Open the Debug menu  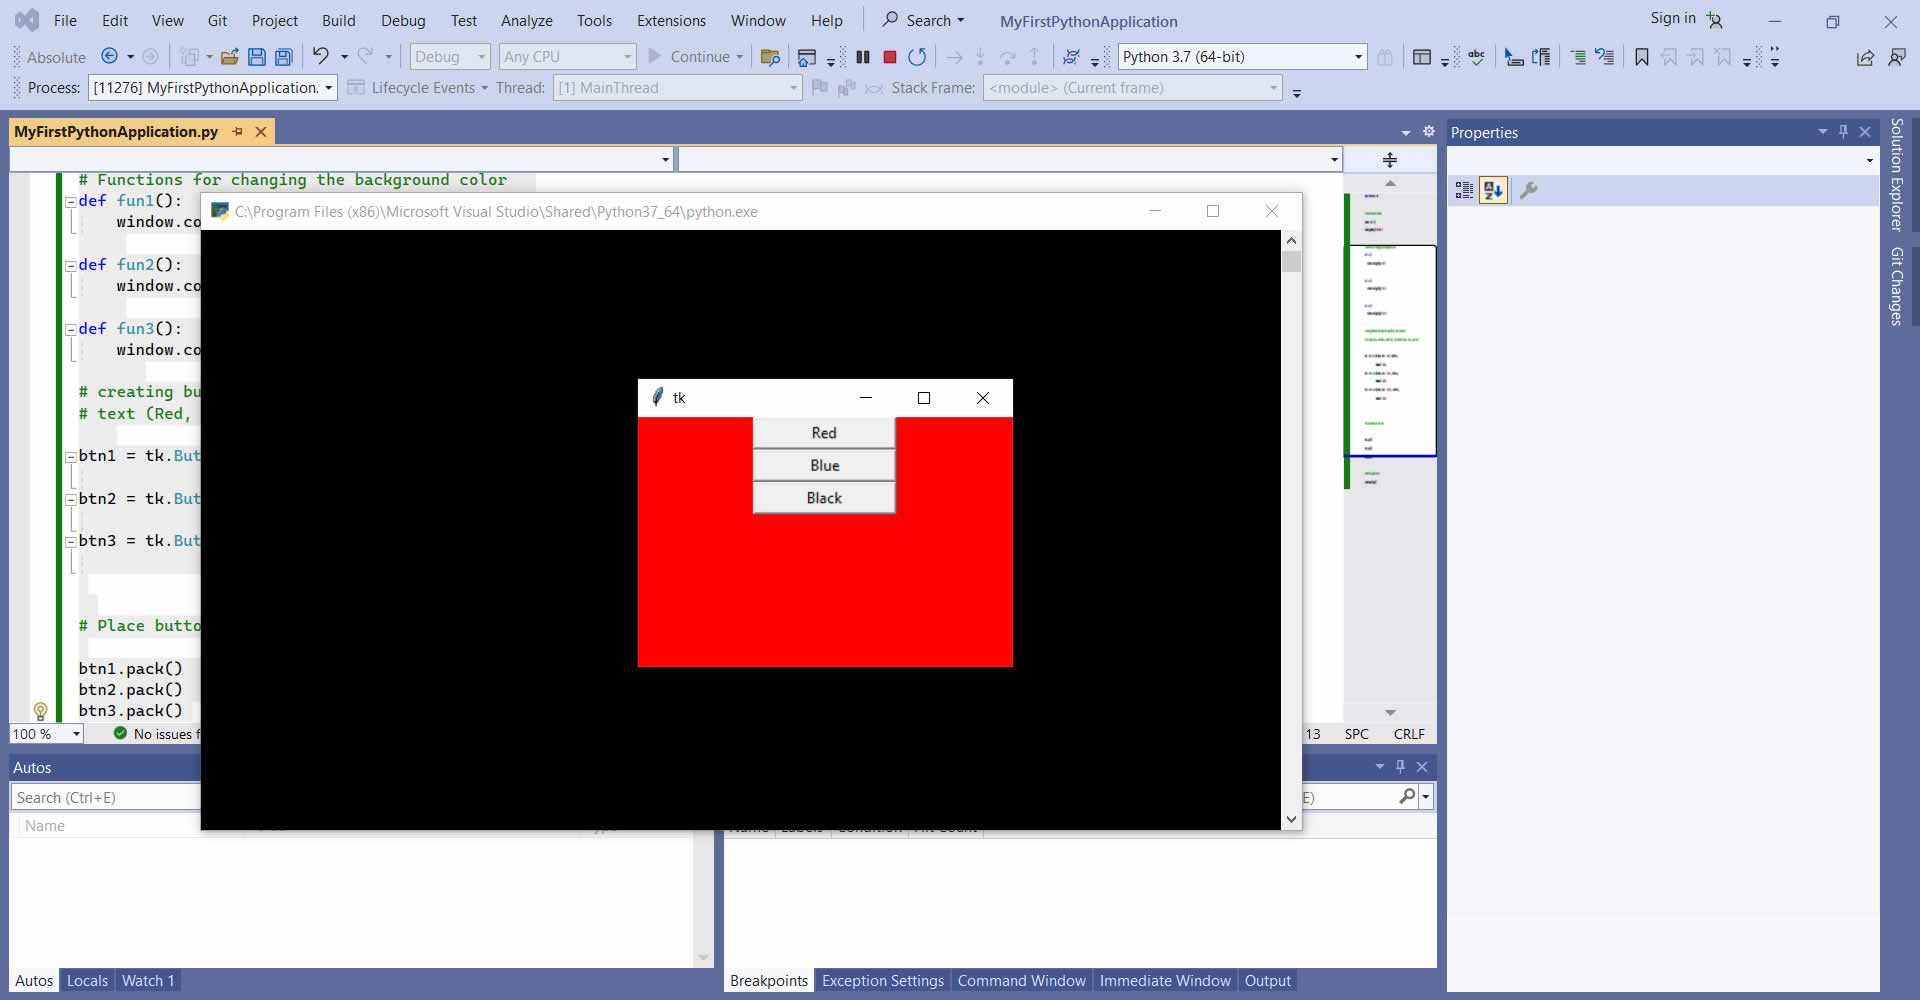(x=402, y=20)
